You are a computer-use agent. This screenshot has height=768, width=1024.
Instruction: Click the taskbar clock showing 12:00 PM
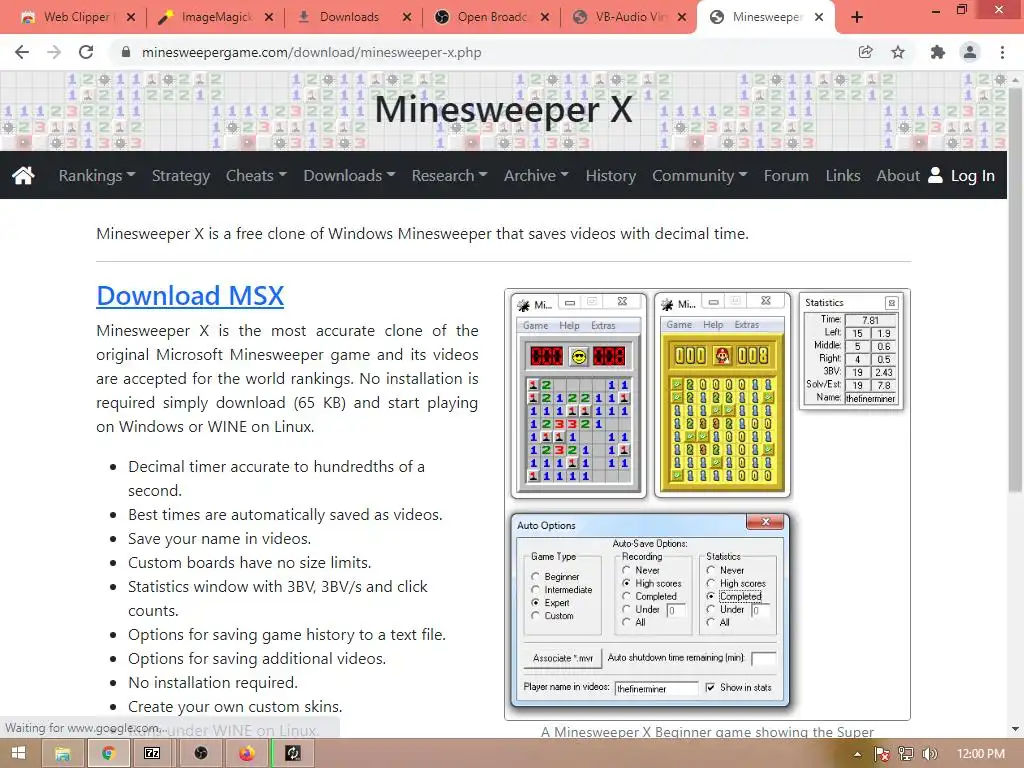pyautogui.click(x=981, y=754)
